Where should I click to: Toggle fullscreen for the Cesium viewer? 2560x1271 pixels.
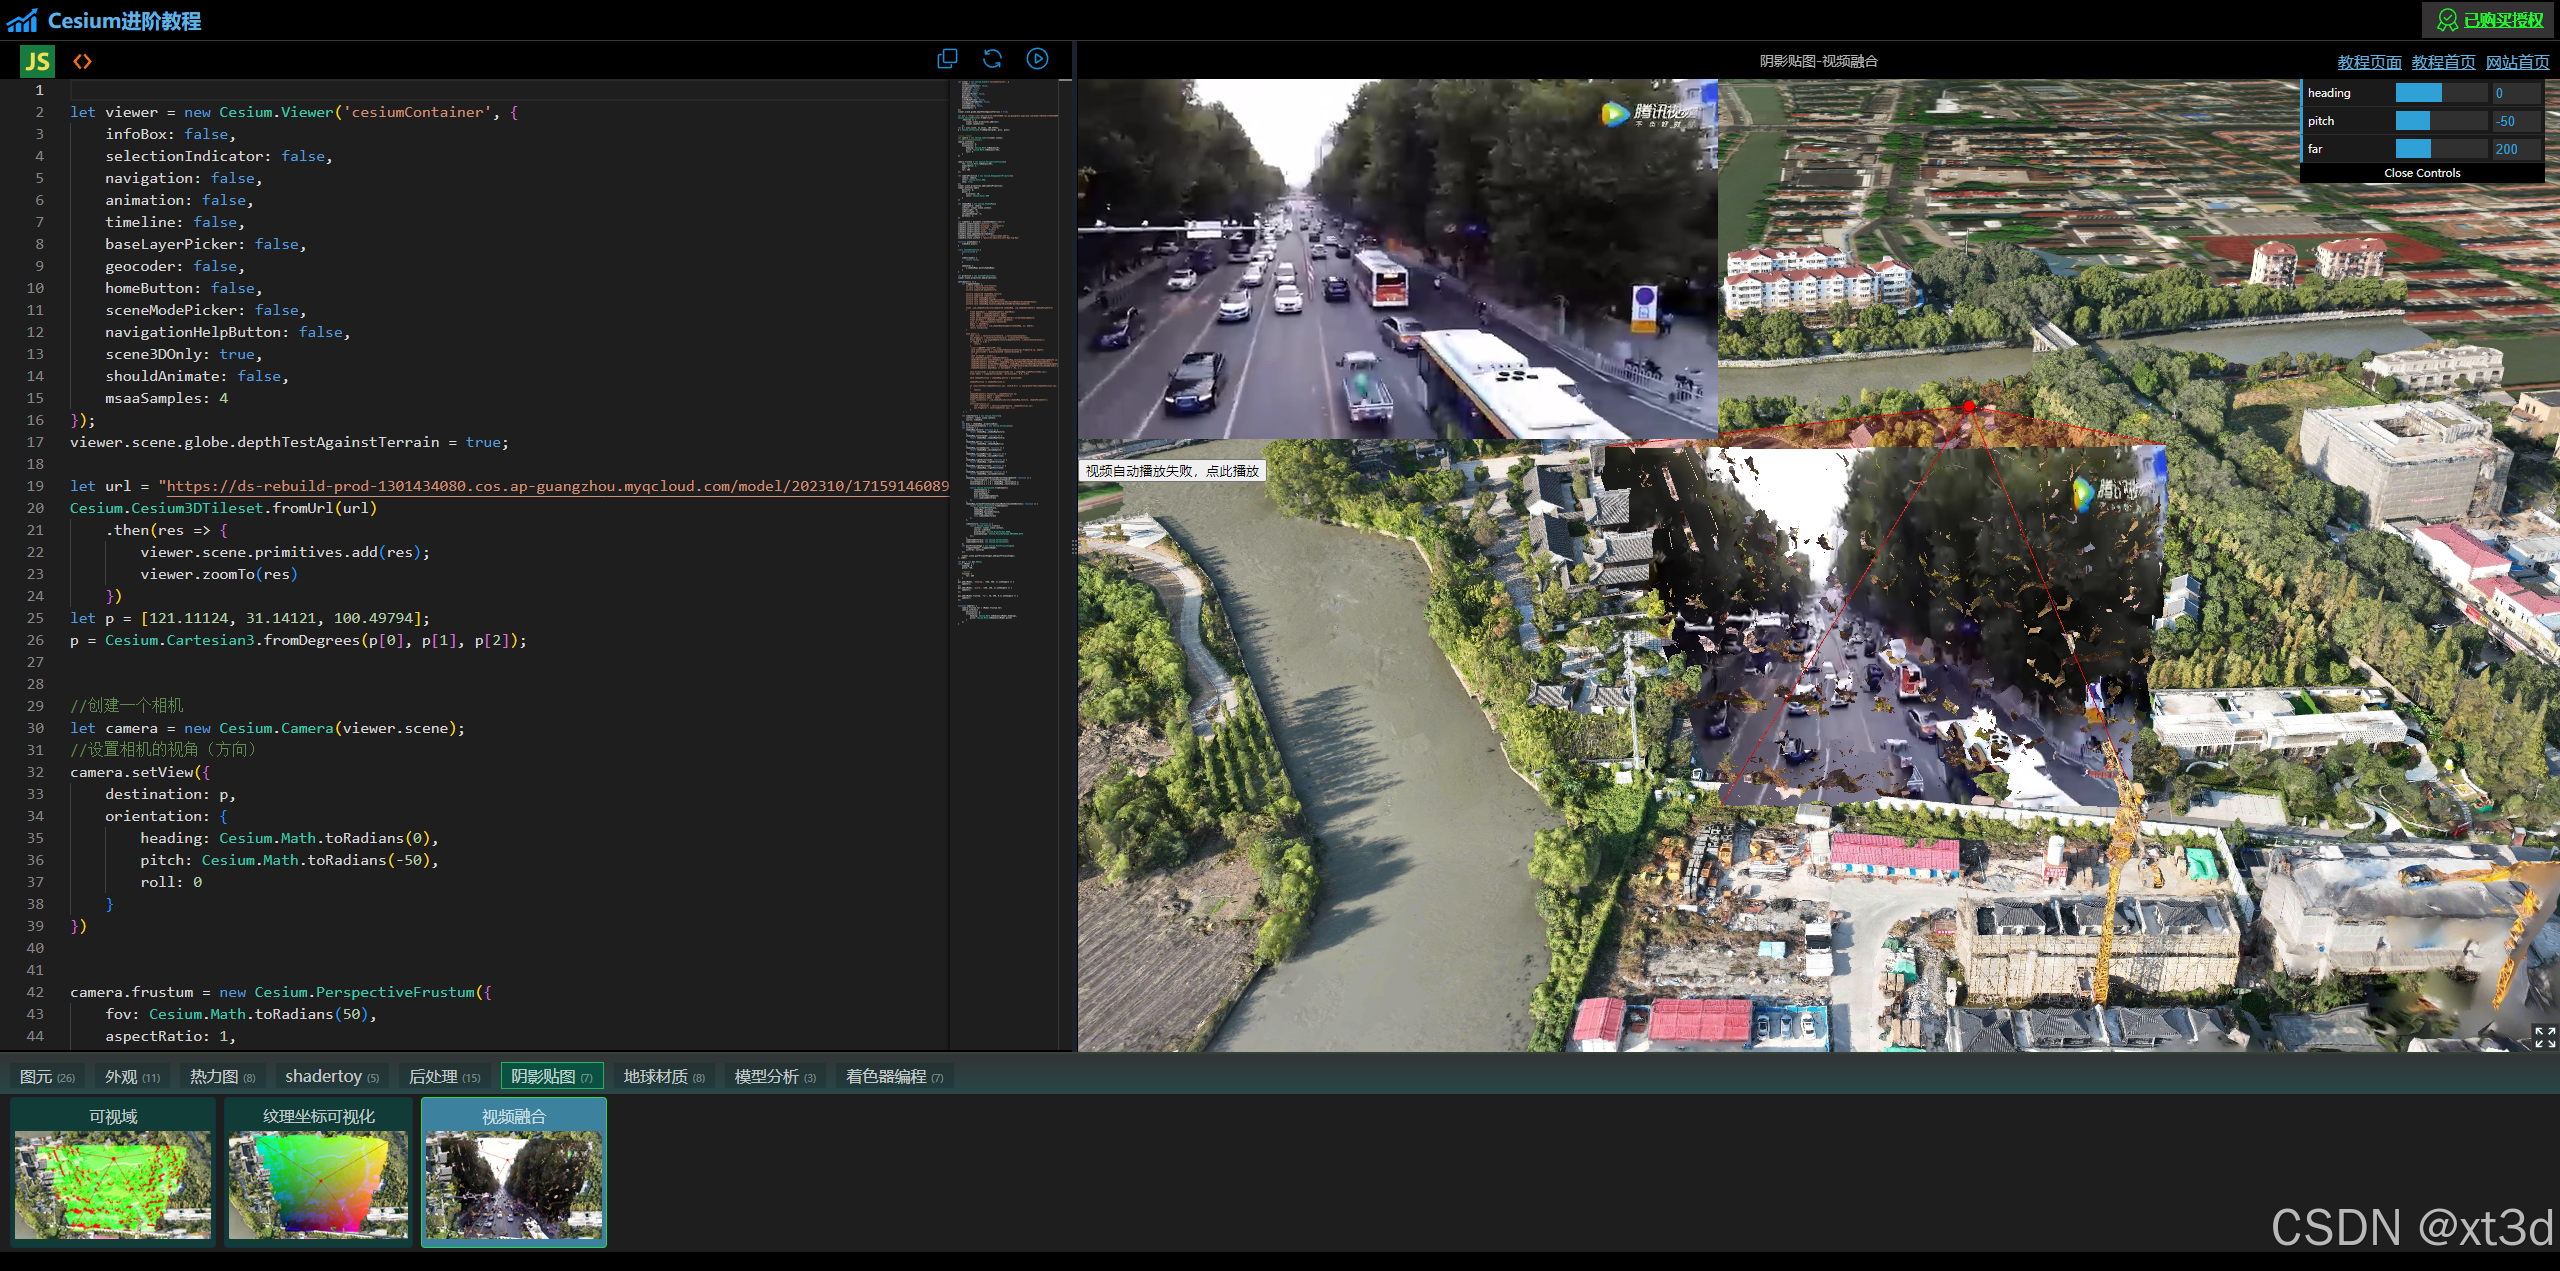2544,1037
